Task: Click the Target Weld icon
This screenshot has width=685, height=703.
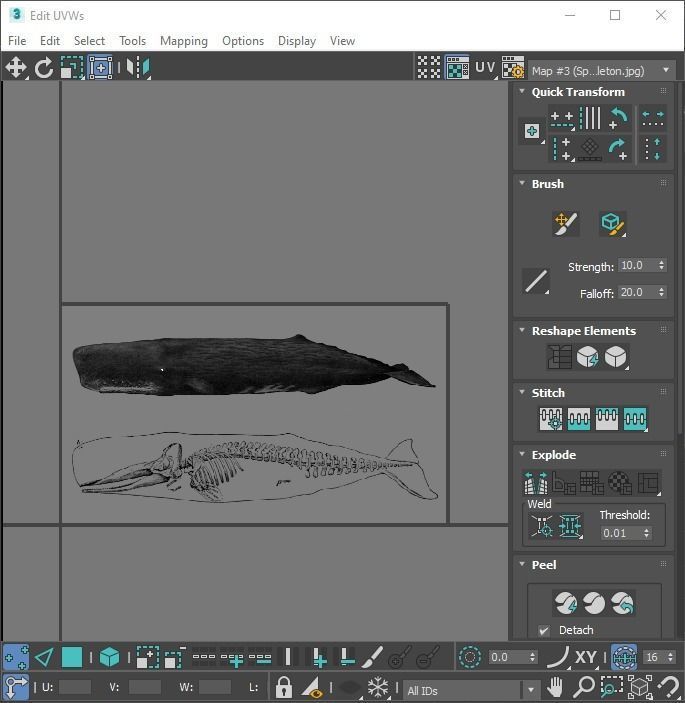Action: tap(542, 526)
